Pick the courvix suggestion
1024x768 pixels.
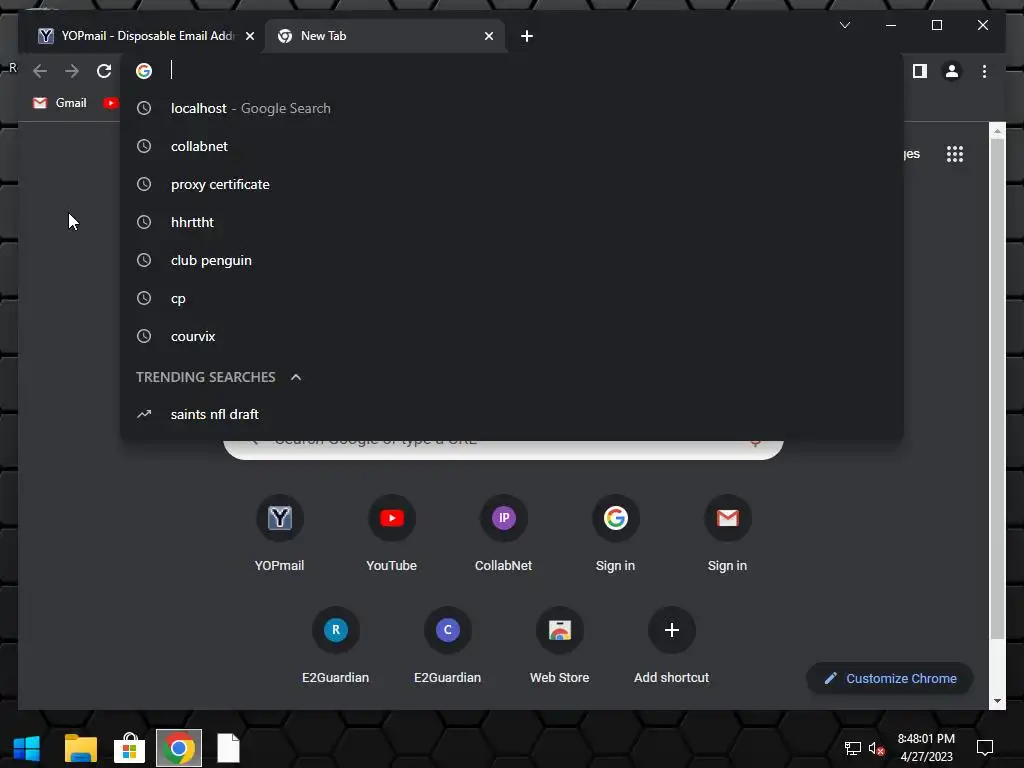512,336
